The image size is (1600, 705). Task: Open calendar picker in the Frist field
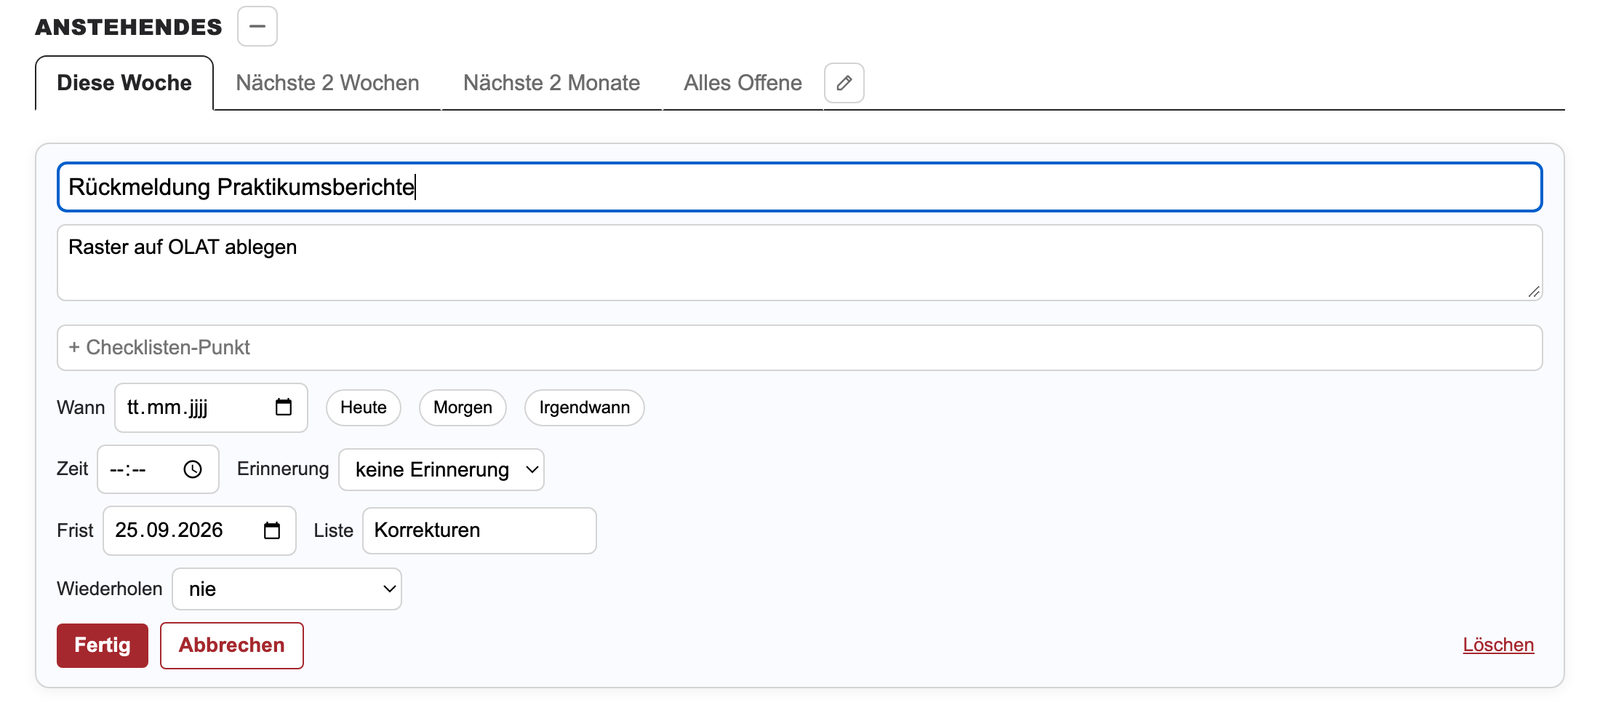pyautogui.click(x=272, y=530)
